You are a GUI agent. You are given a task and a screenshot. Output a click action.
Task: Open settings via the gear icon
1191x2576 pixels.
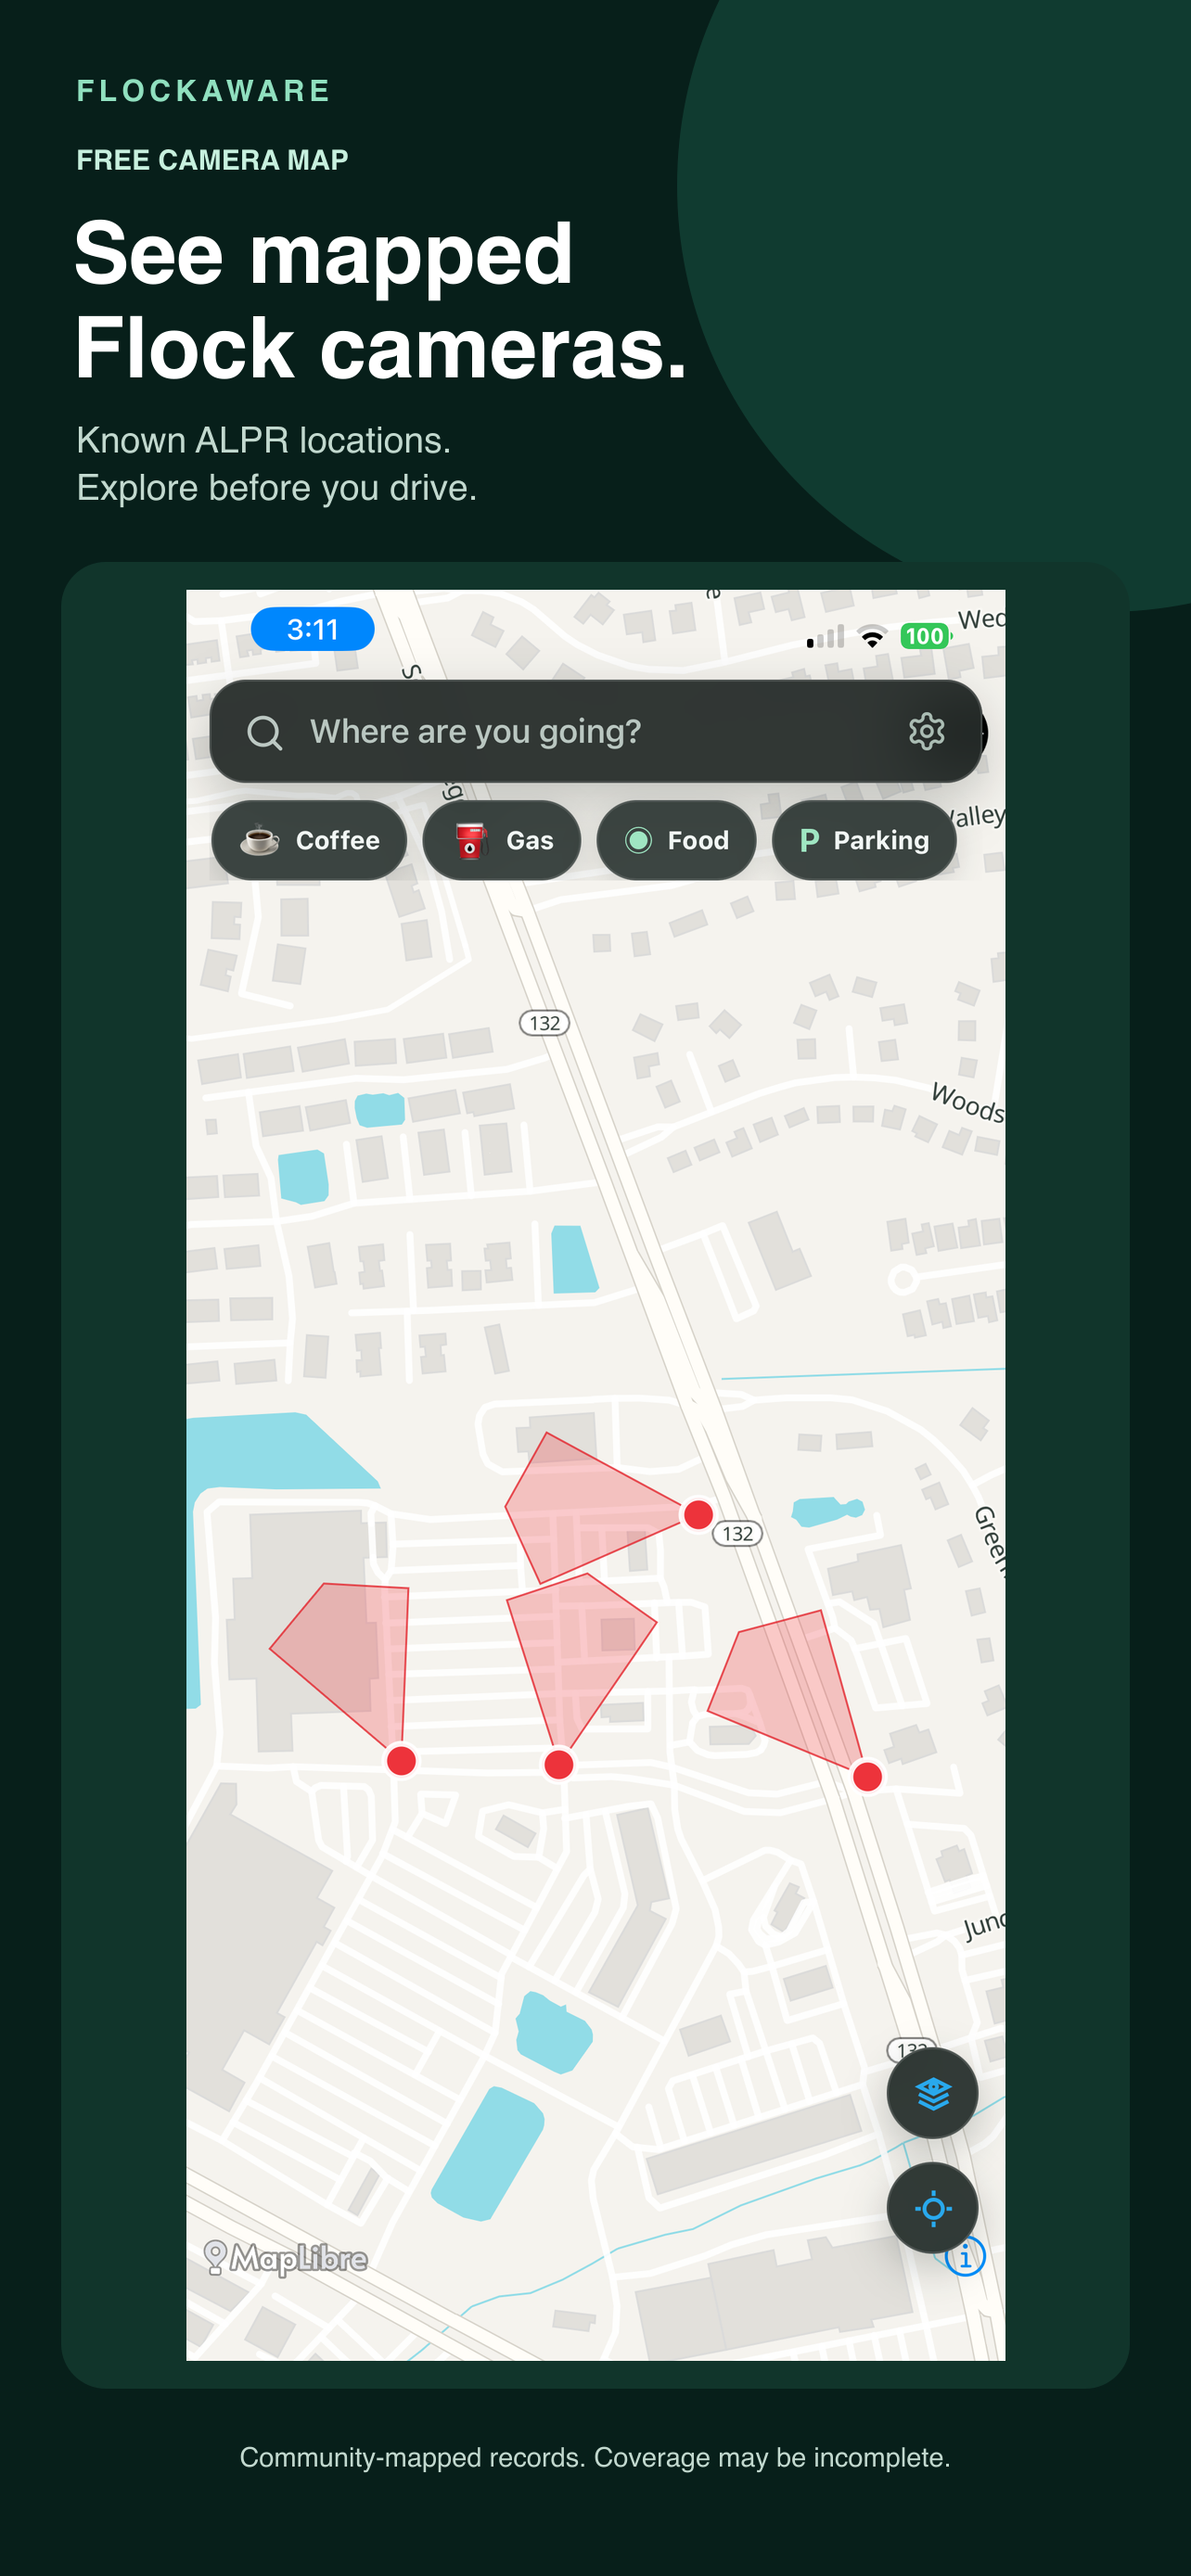coord(926,732)
